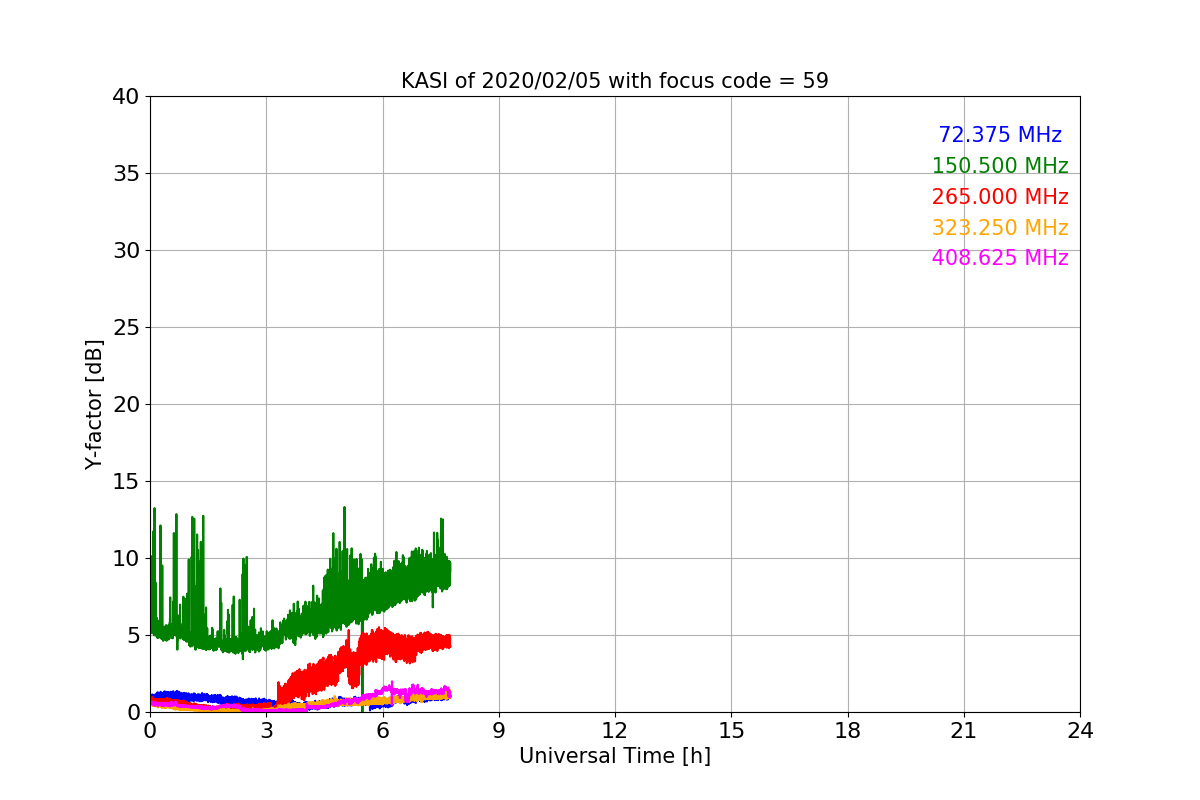The image size is (1200, 800).
Task: Select the blue '72.375 MHz' legend label
Action: 1000,135
